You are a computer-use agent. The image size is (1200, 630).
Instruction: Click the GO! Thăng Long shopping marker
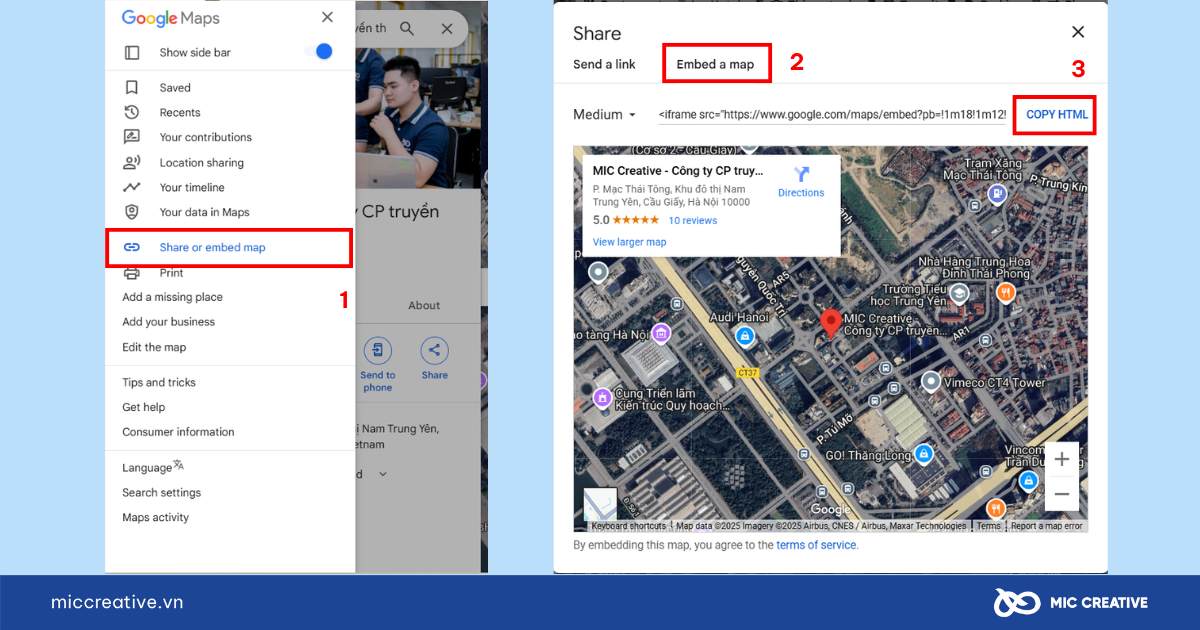point(924,455)
